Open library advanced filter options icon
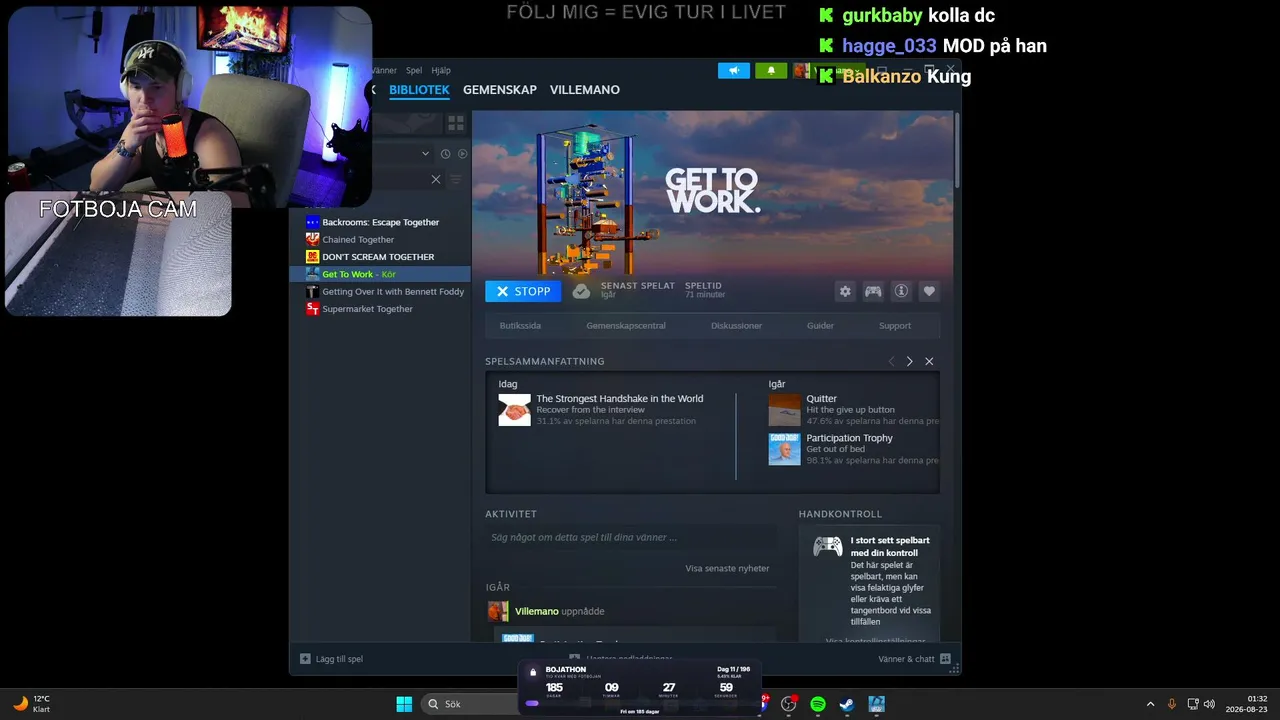This screenshot has width=1280, height=720. (456, 179)
